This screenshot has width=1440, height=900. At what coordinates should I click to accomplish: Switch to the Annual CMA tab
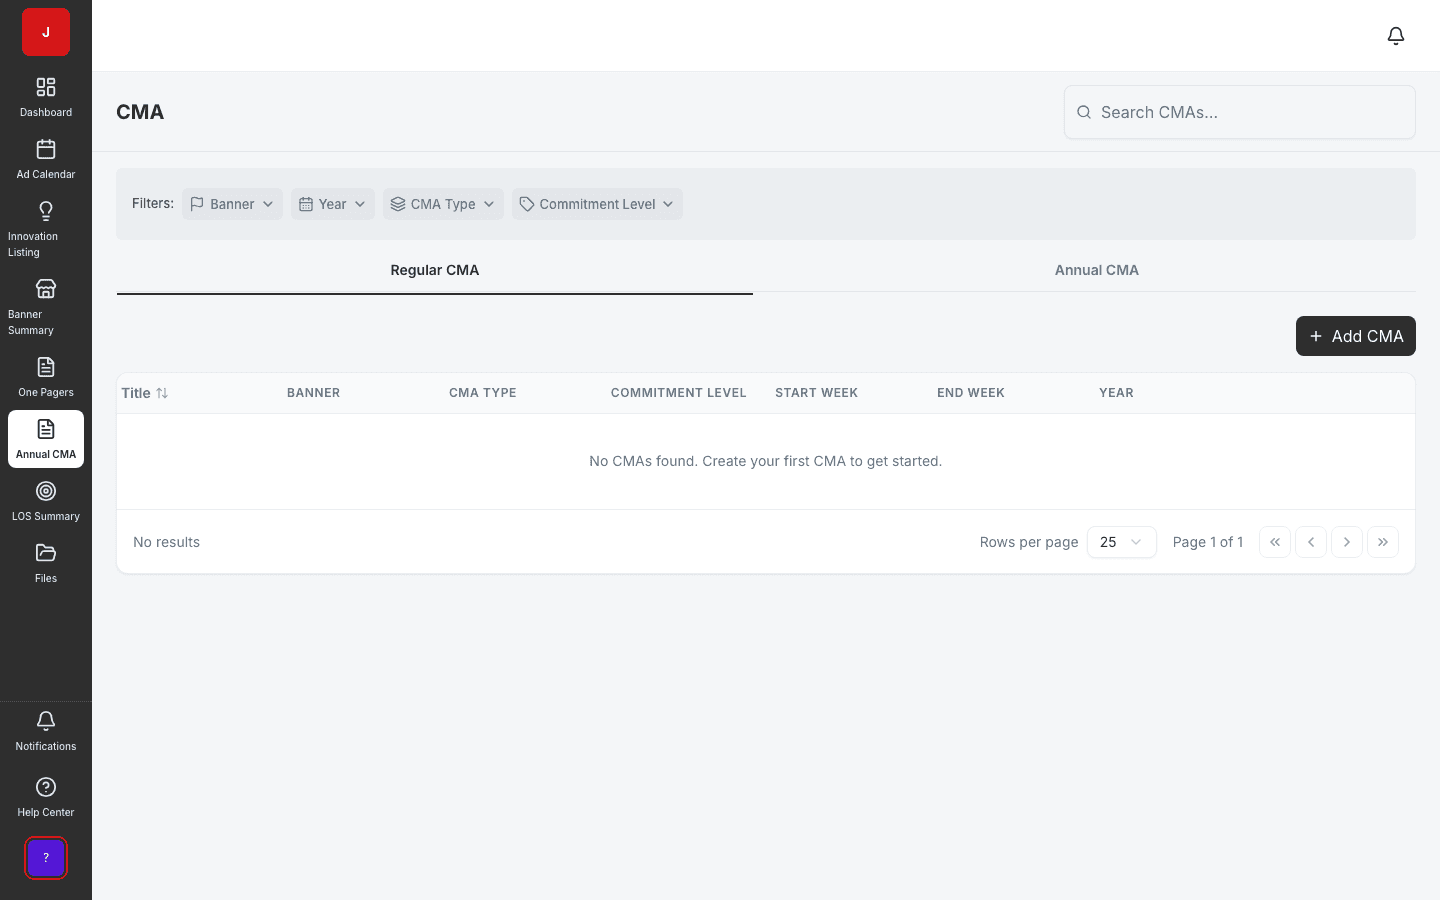1096,271
